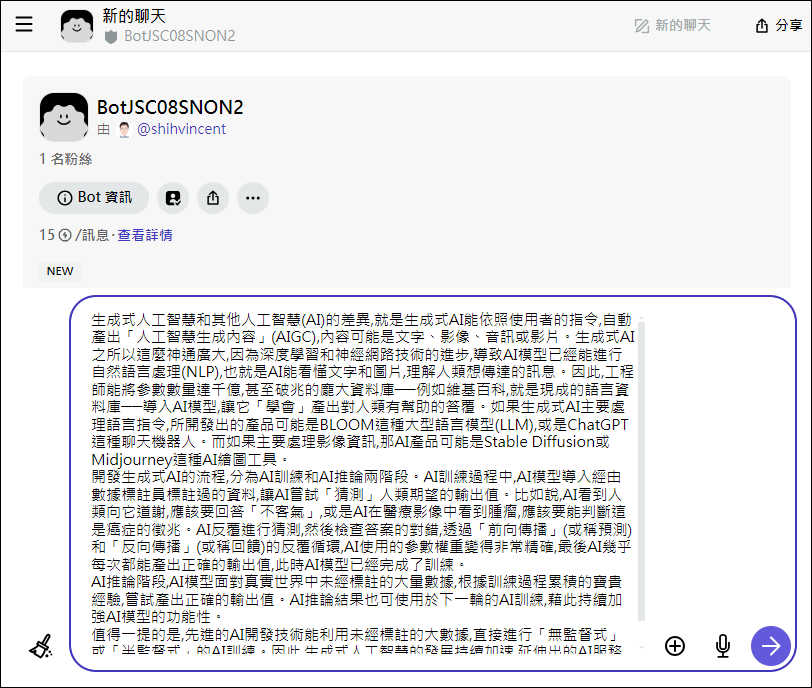Viewport: 812px width, 688px height.
Task: Send message with the purple arrow button
Action: 771,646
